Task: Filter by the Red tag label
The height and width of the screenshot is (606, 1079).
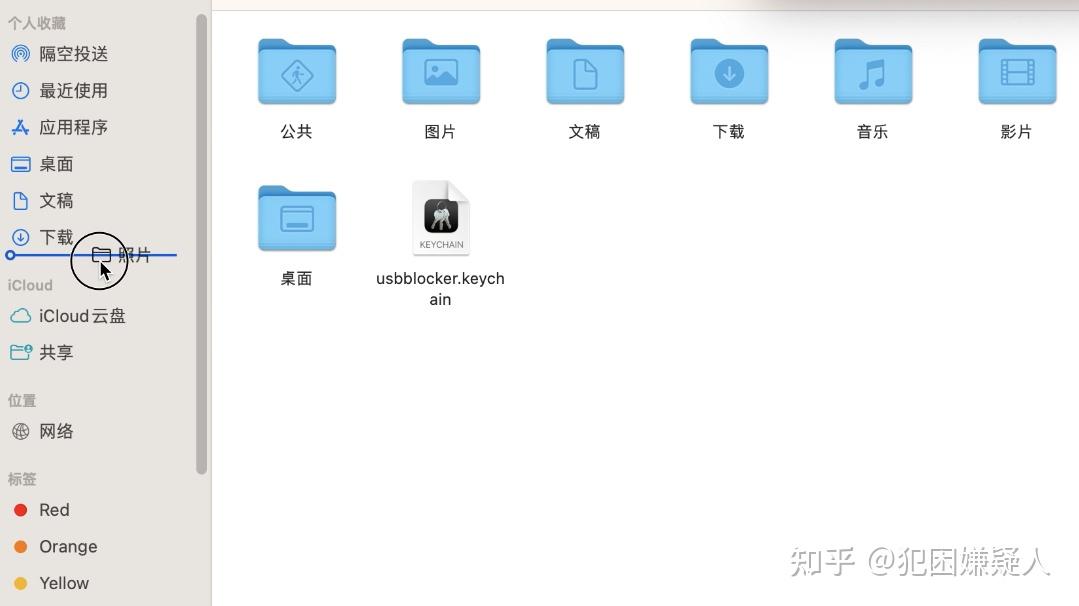Action: (54, 510)
